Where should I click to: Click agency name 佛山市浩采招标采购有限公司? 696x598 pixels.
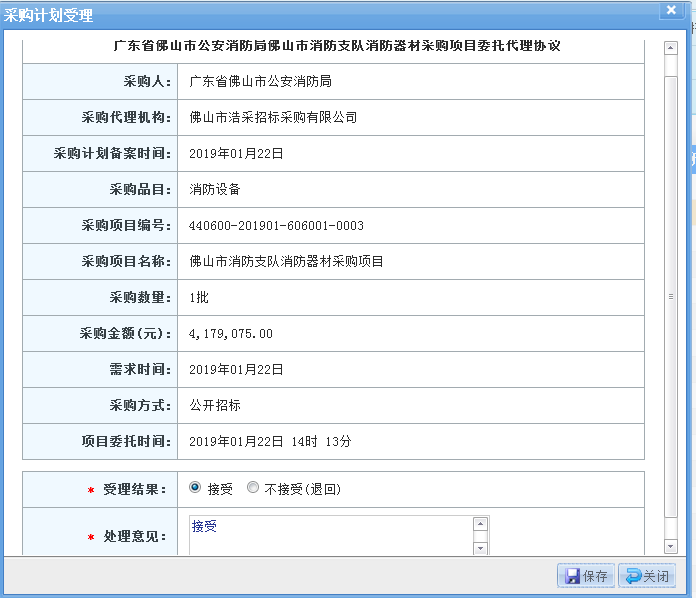273,117
